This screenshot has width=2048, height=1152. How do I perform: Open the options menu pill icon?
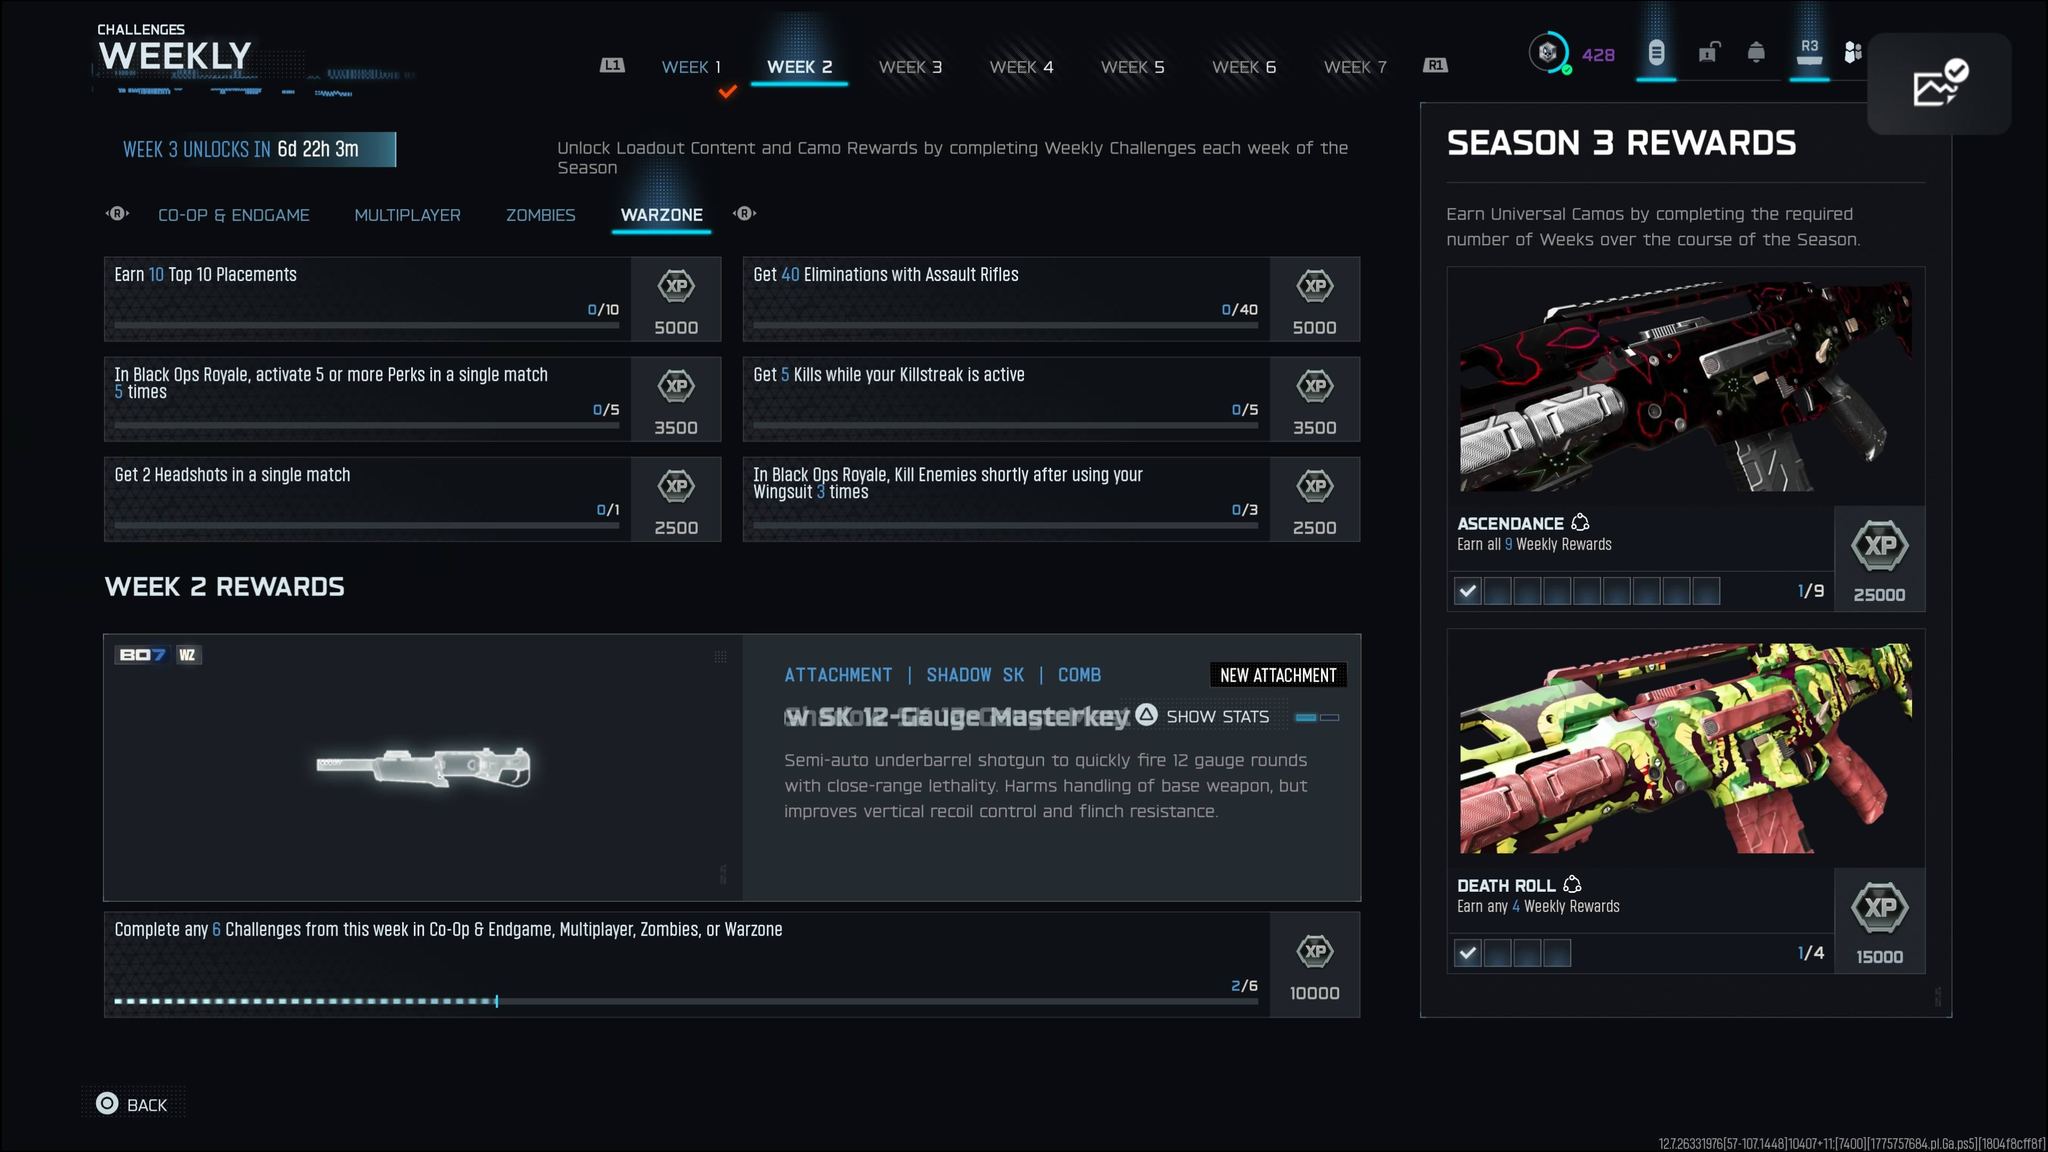pyautogui.click(x=1656, y=52)
